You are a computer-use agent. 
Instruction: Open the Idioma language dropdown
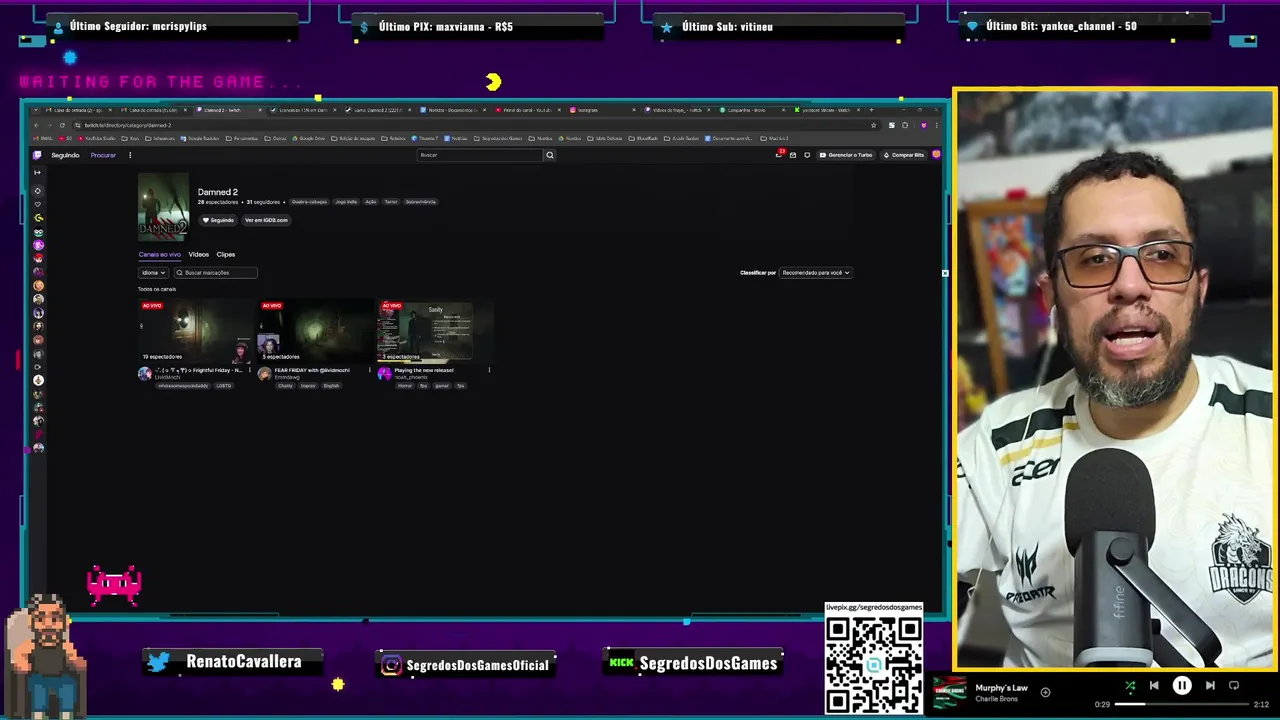coord(152,272)
